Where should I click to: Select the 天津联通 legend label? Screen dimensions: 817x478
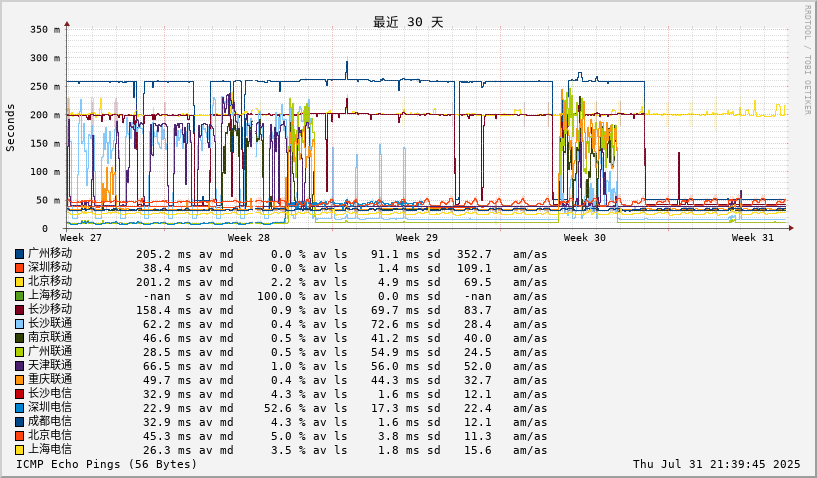tap(50, 366)
